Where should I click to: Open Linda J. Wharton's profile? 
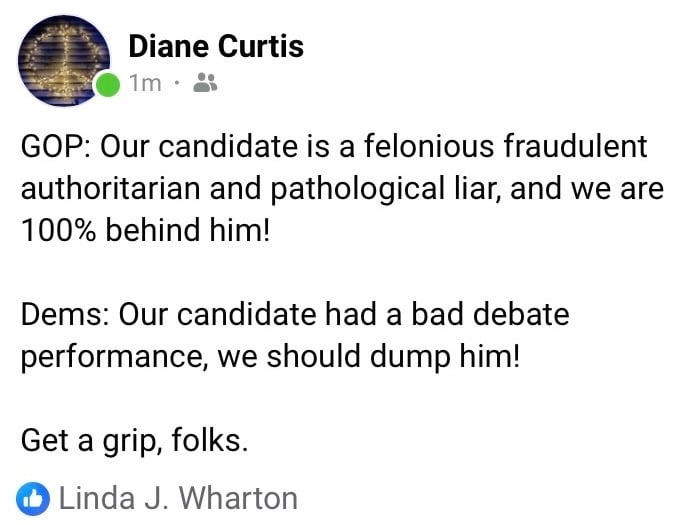coord(179,497)
